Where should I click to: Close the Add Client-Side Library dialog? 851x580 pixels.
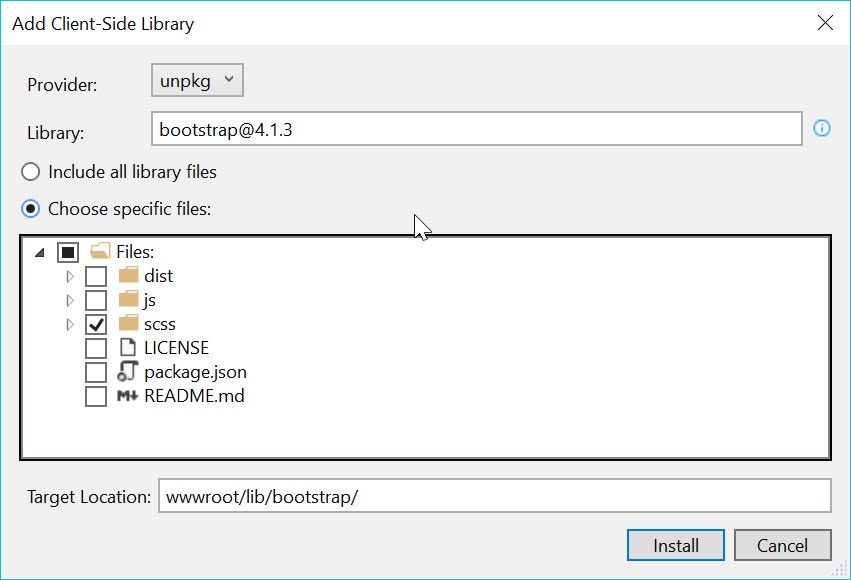click(x=825, y=23)
